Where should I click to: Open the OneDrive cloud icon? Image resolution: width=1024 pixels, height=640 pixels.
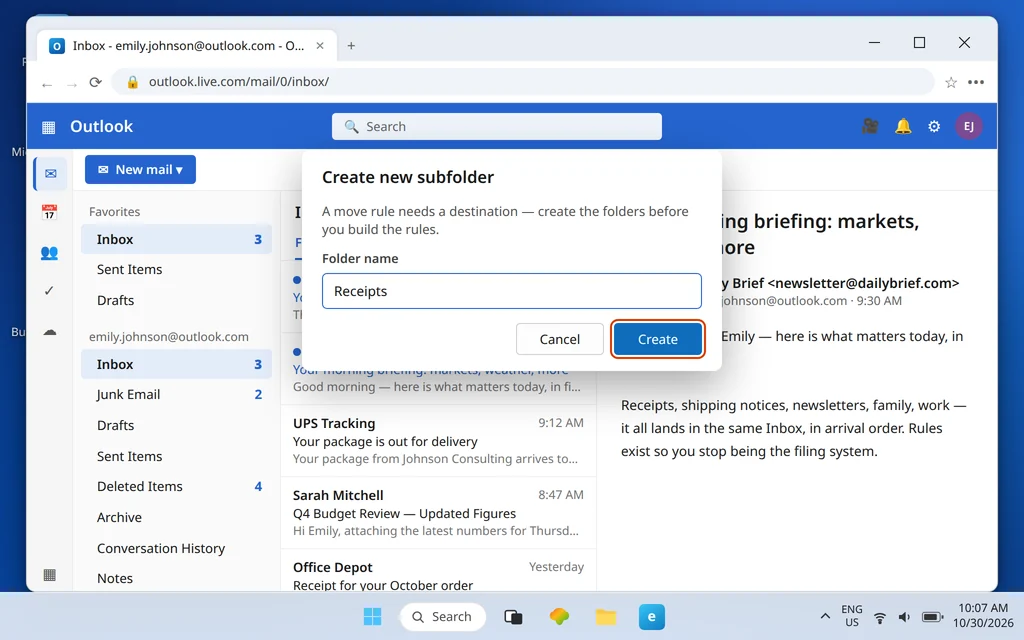click(x=50, y=332)
